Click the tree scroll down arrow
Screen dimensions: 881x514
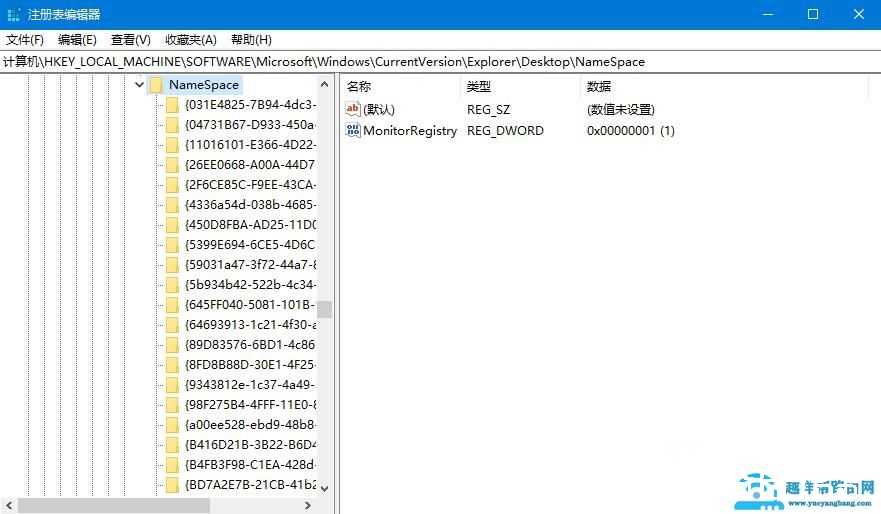click(324, 488)
